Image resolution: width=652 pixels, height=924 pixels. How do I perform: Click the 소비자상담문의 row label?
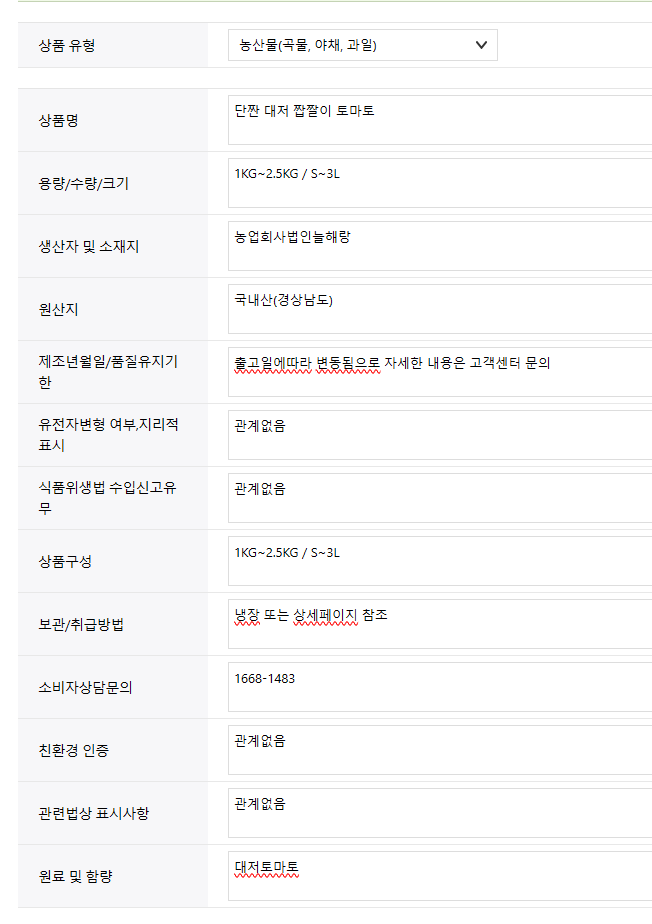pos(85,688)
